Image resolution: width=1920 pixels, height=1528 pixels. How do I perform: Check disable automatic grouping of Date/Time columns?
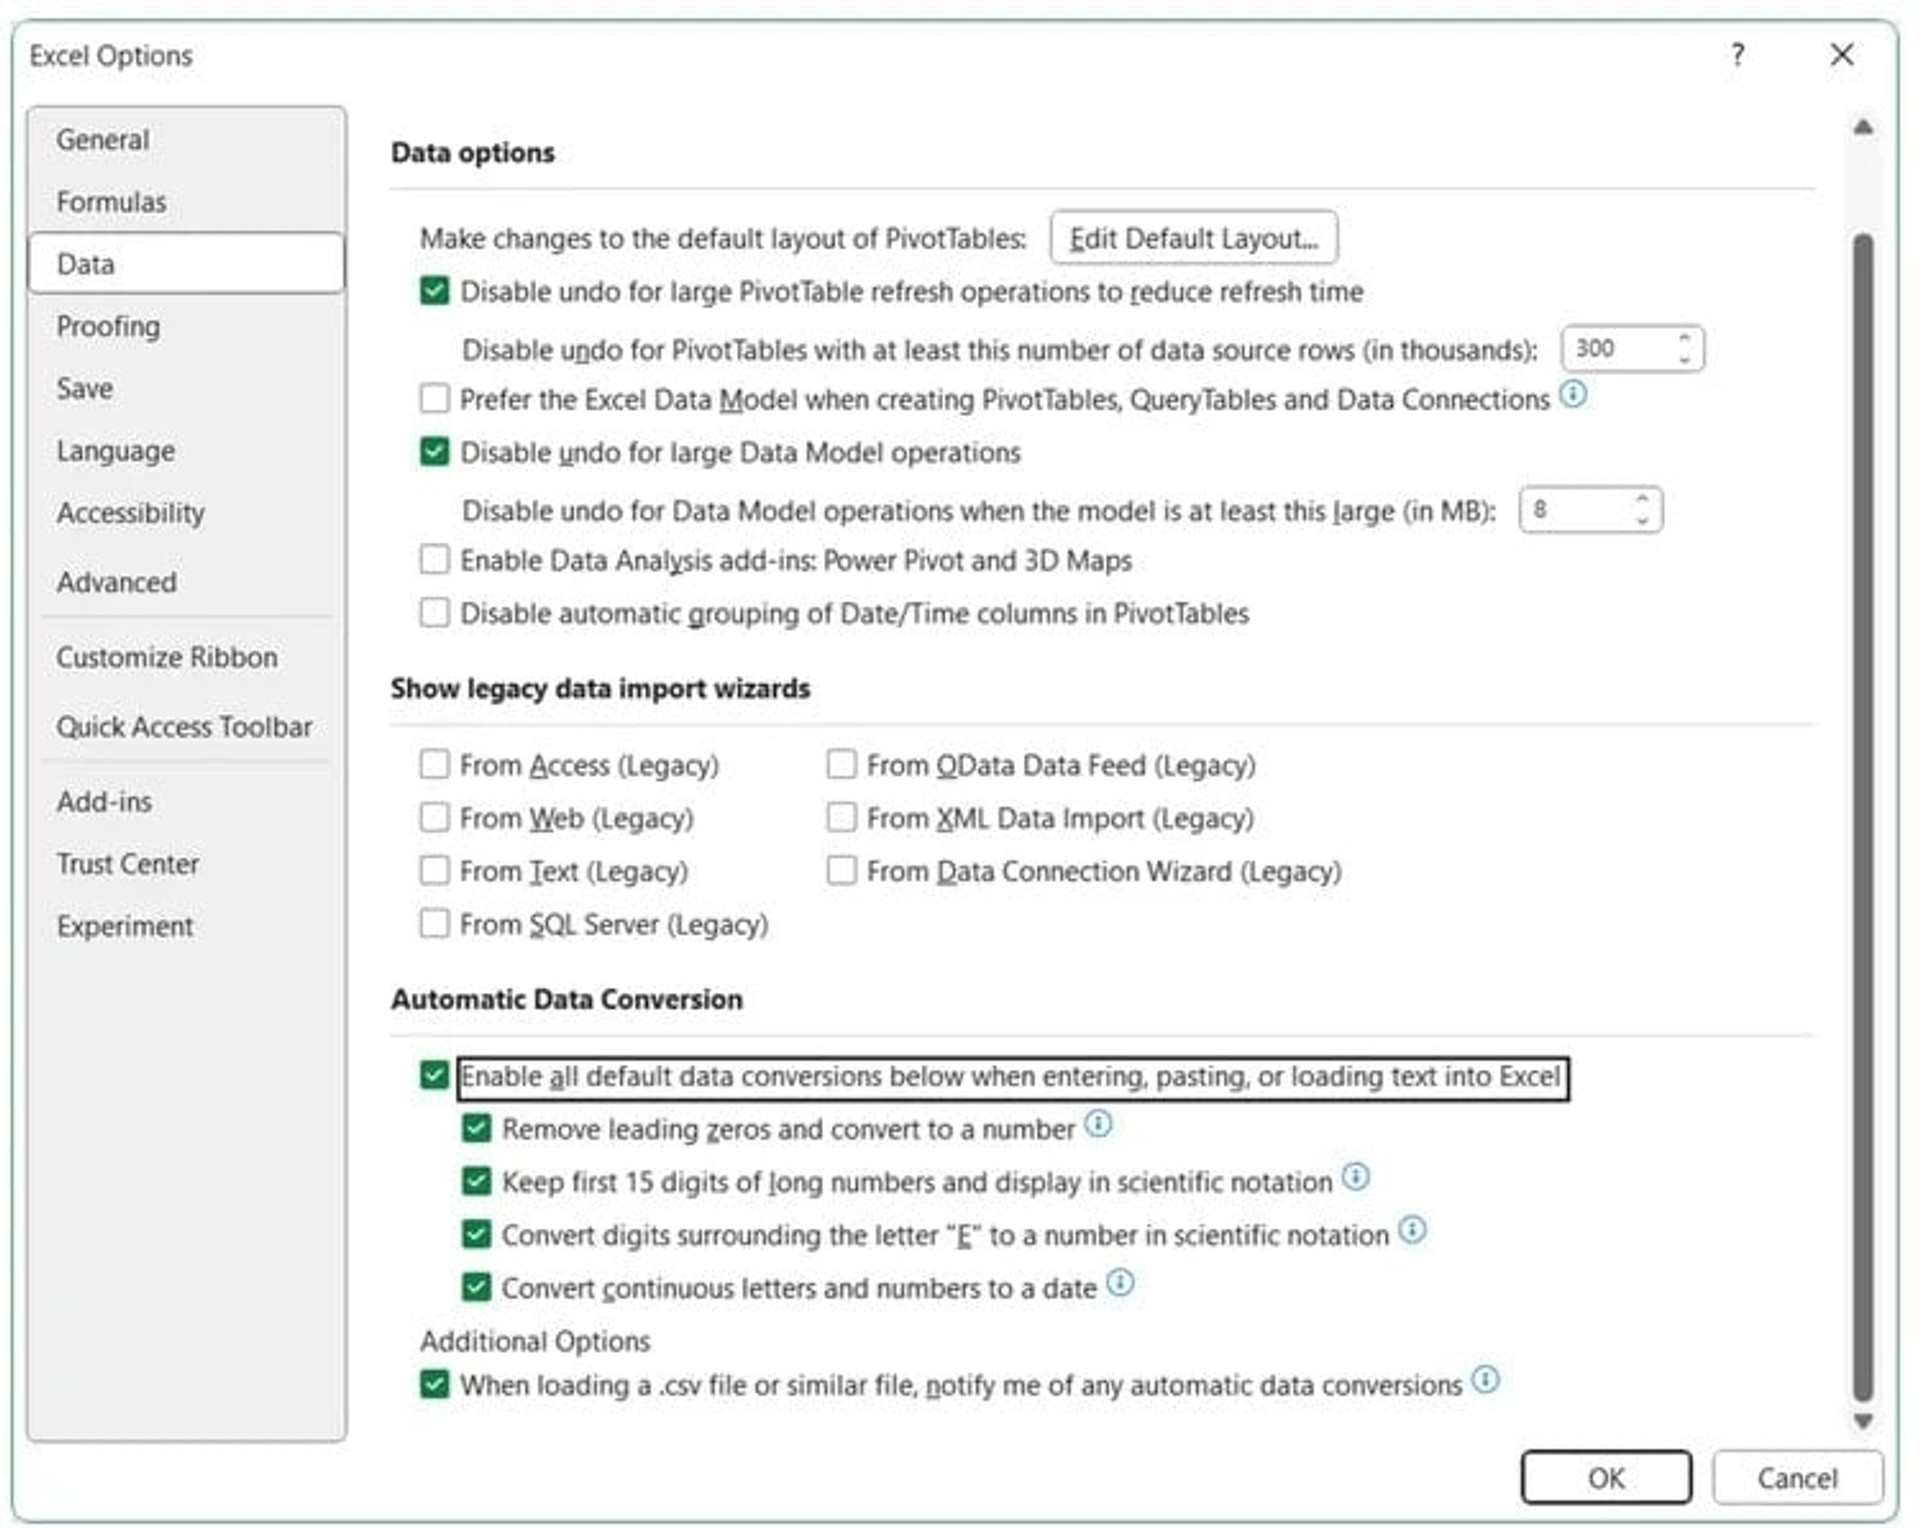click(x=434, y=612)
